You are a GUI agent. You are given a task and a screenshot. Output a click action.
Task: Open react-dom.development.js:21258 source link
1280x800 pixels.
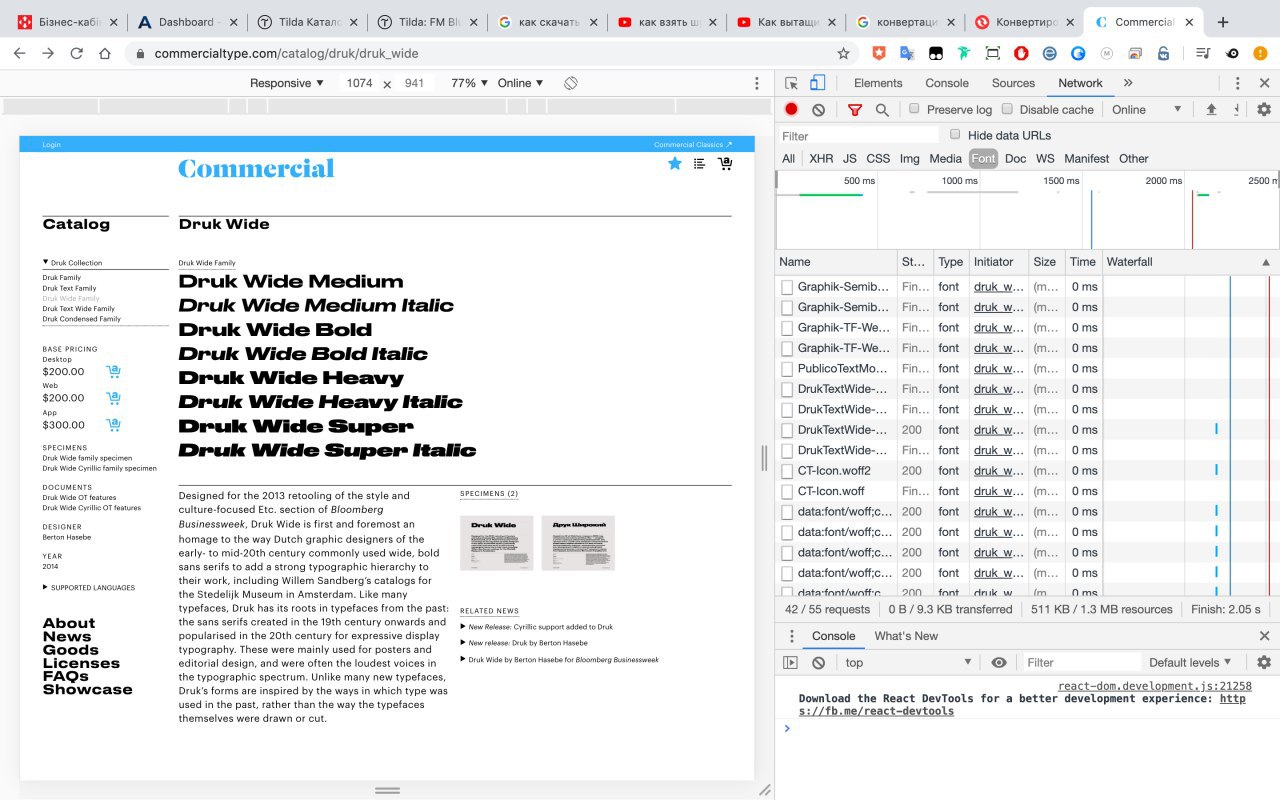point(1155,686)
